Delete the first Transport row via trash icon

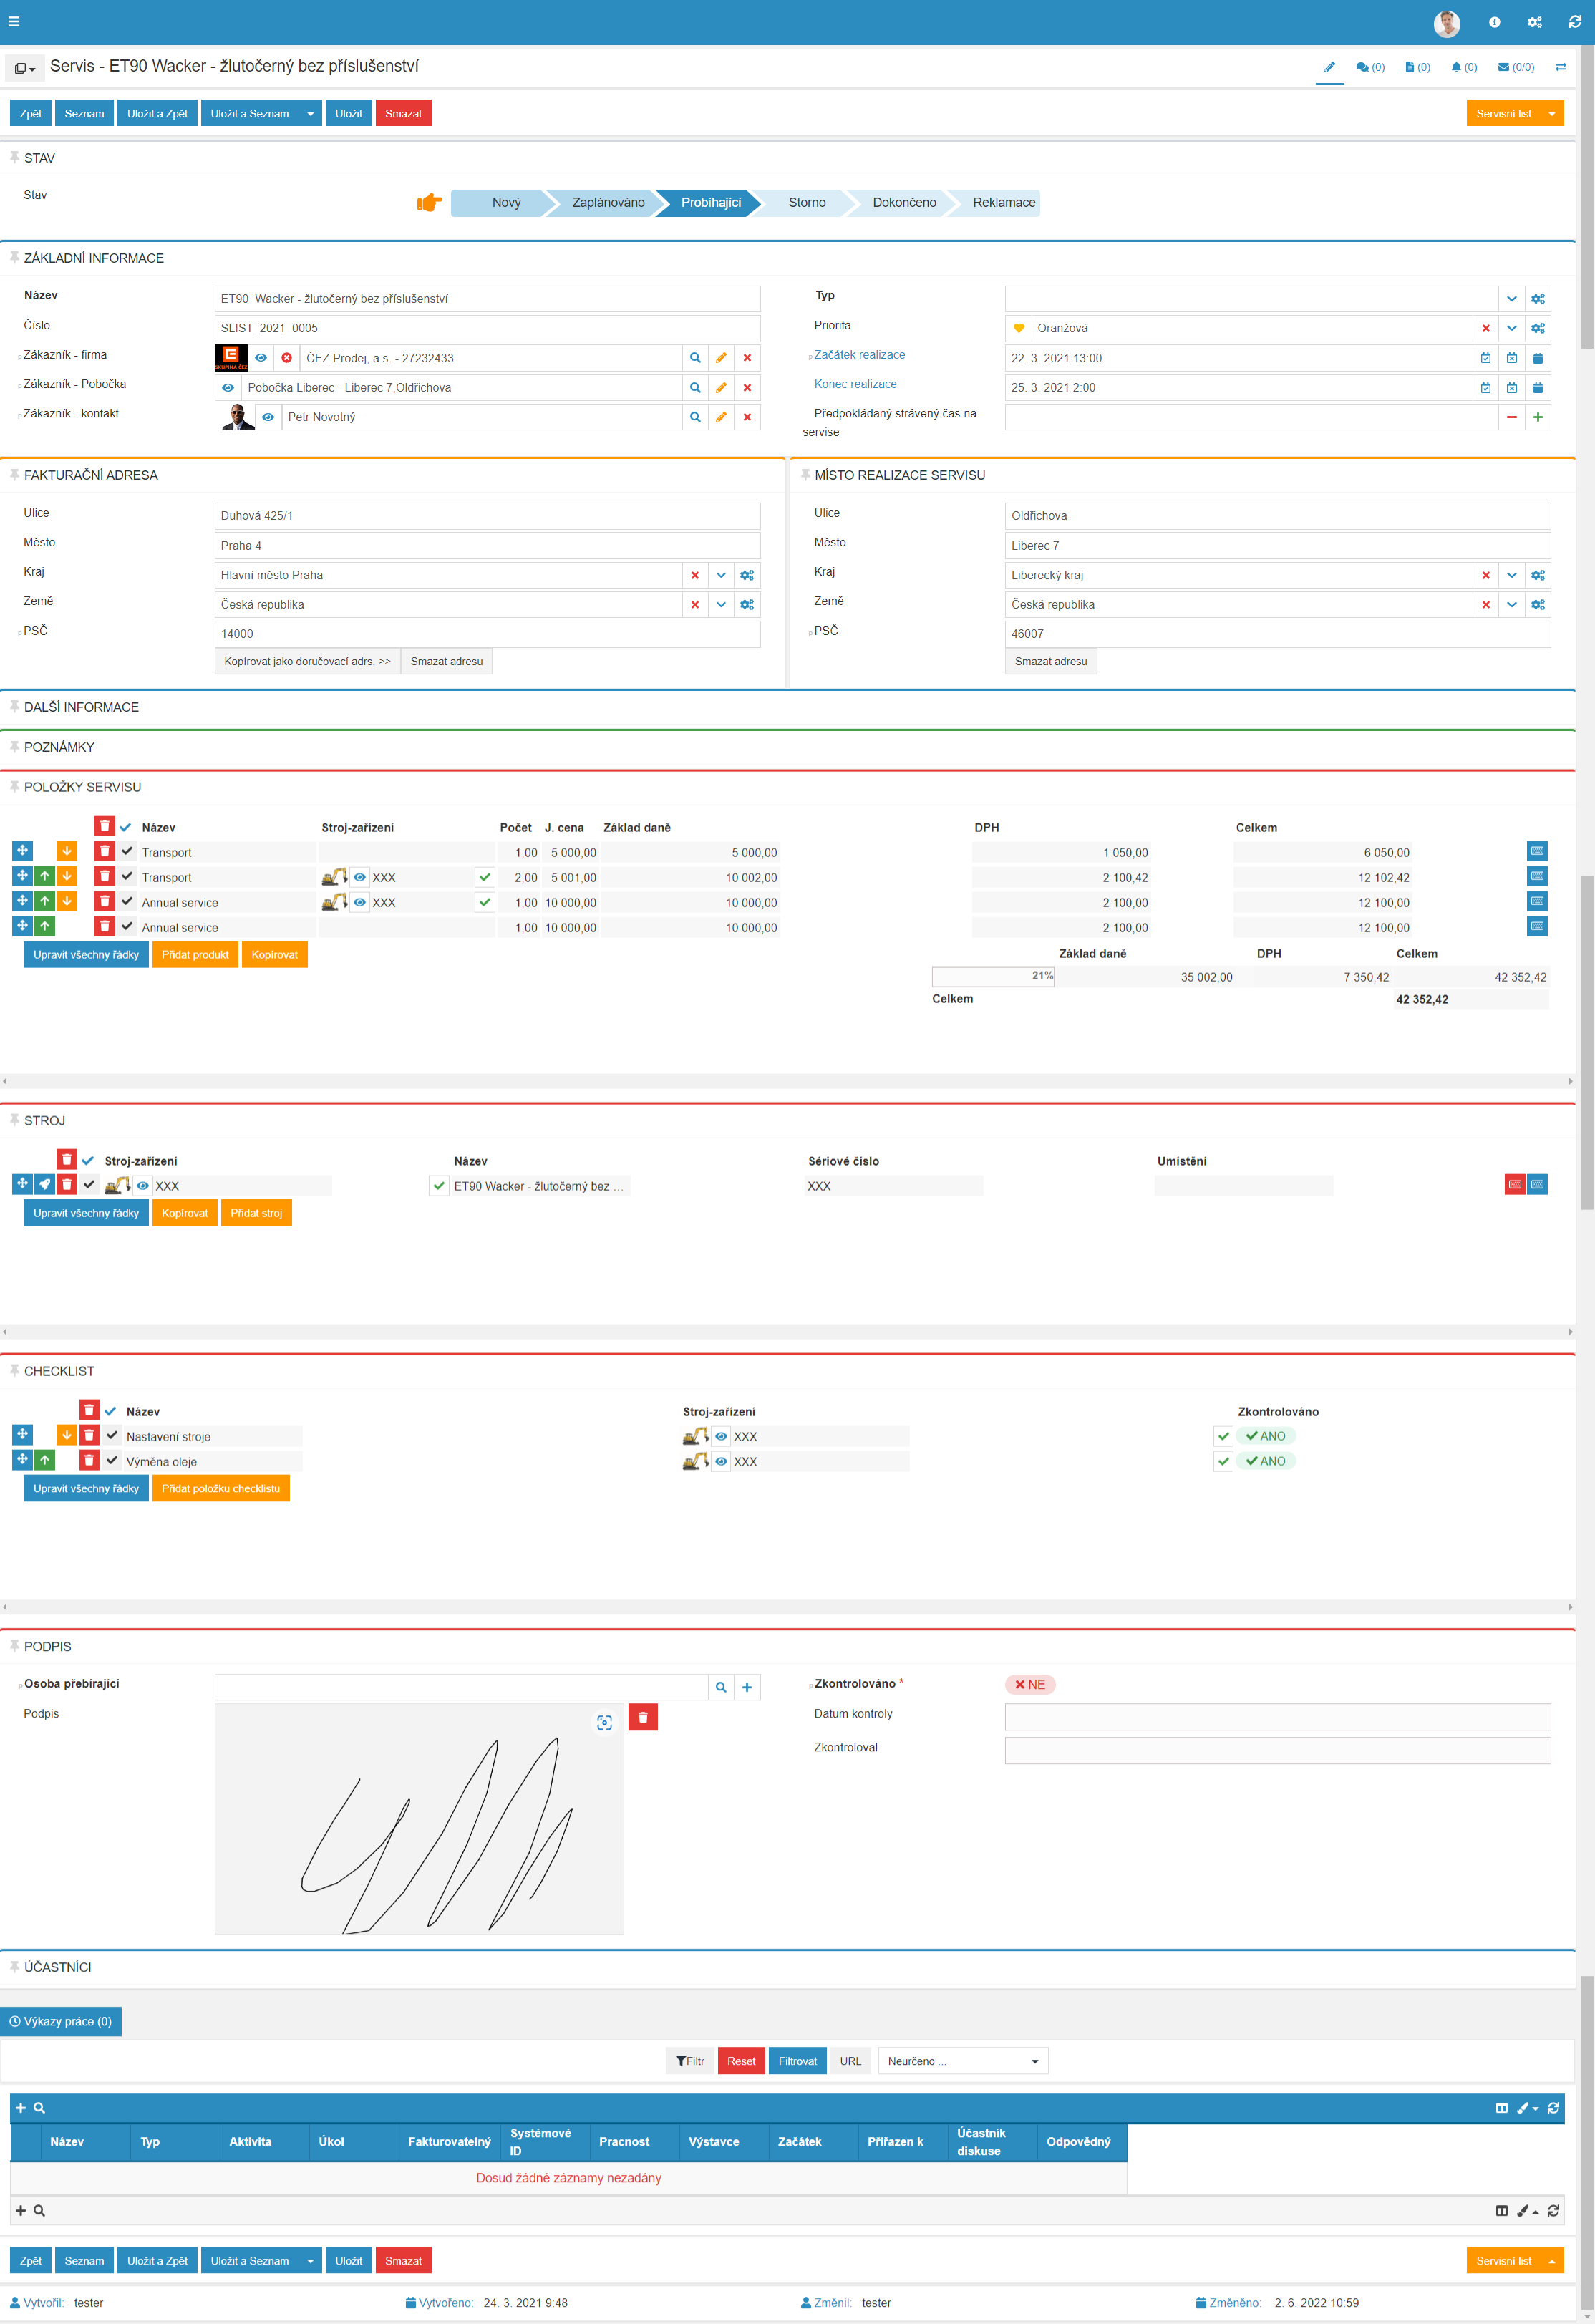tap(104, 852)
